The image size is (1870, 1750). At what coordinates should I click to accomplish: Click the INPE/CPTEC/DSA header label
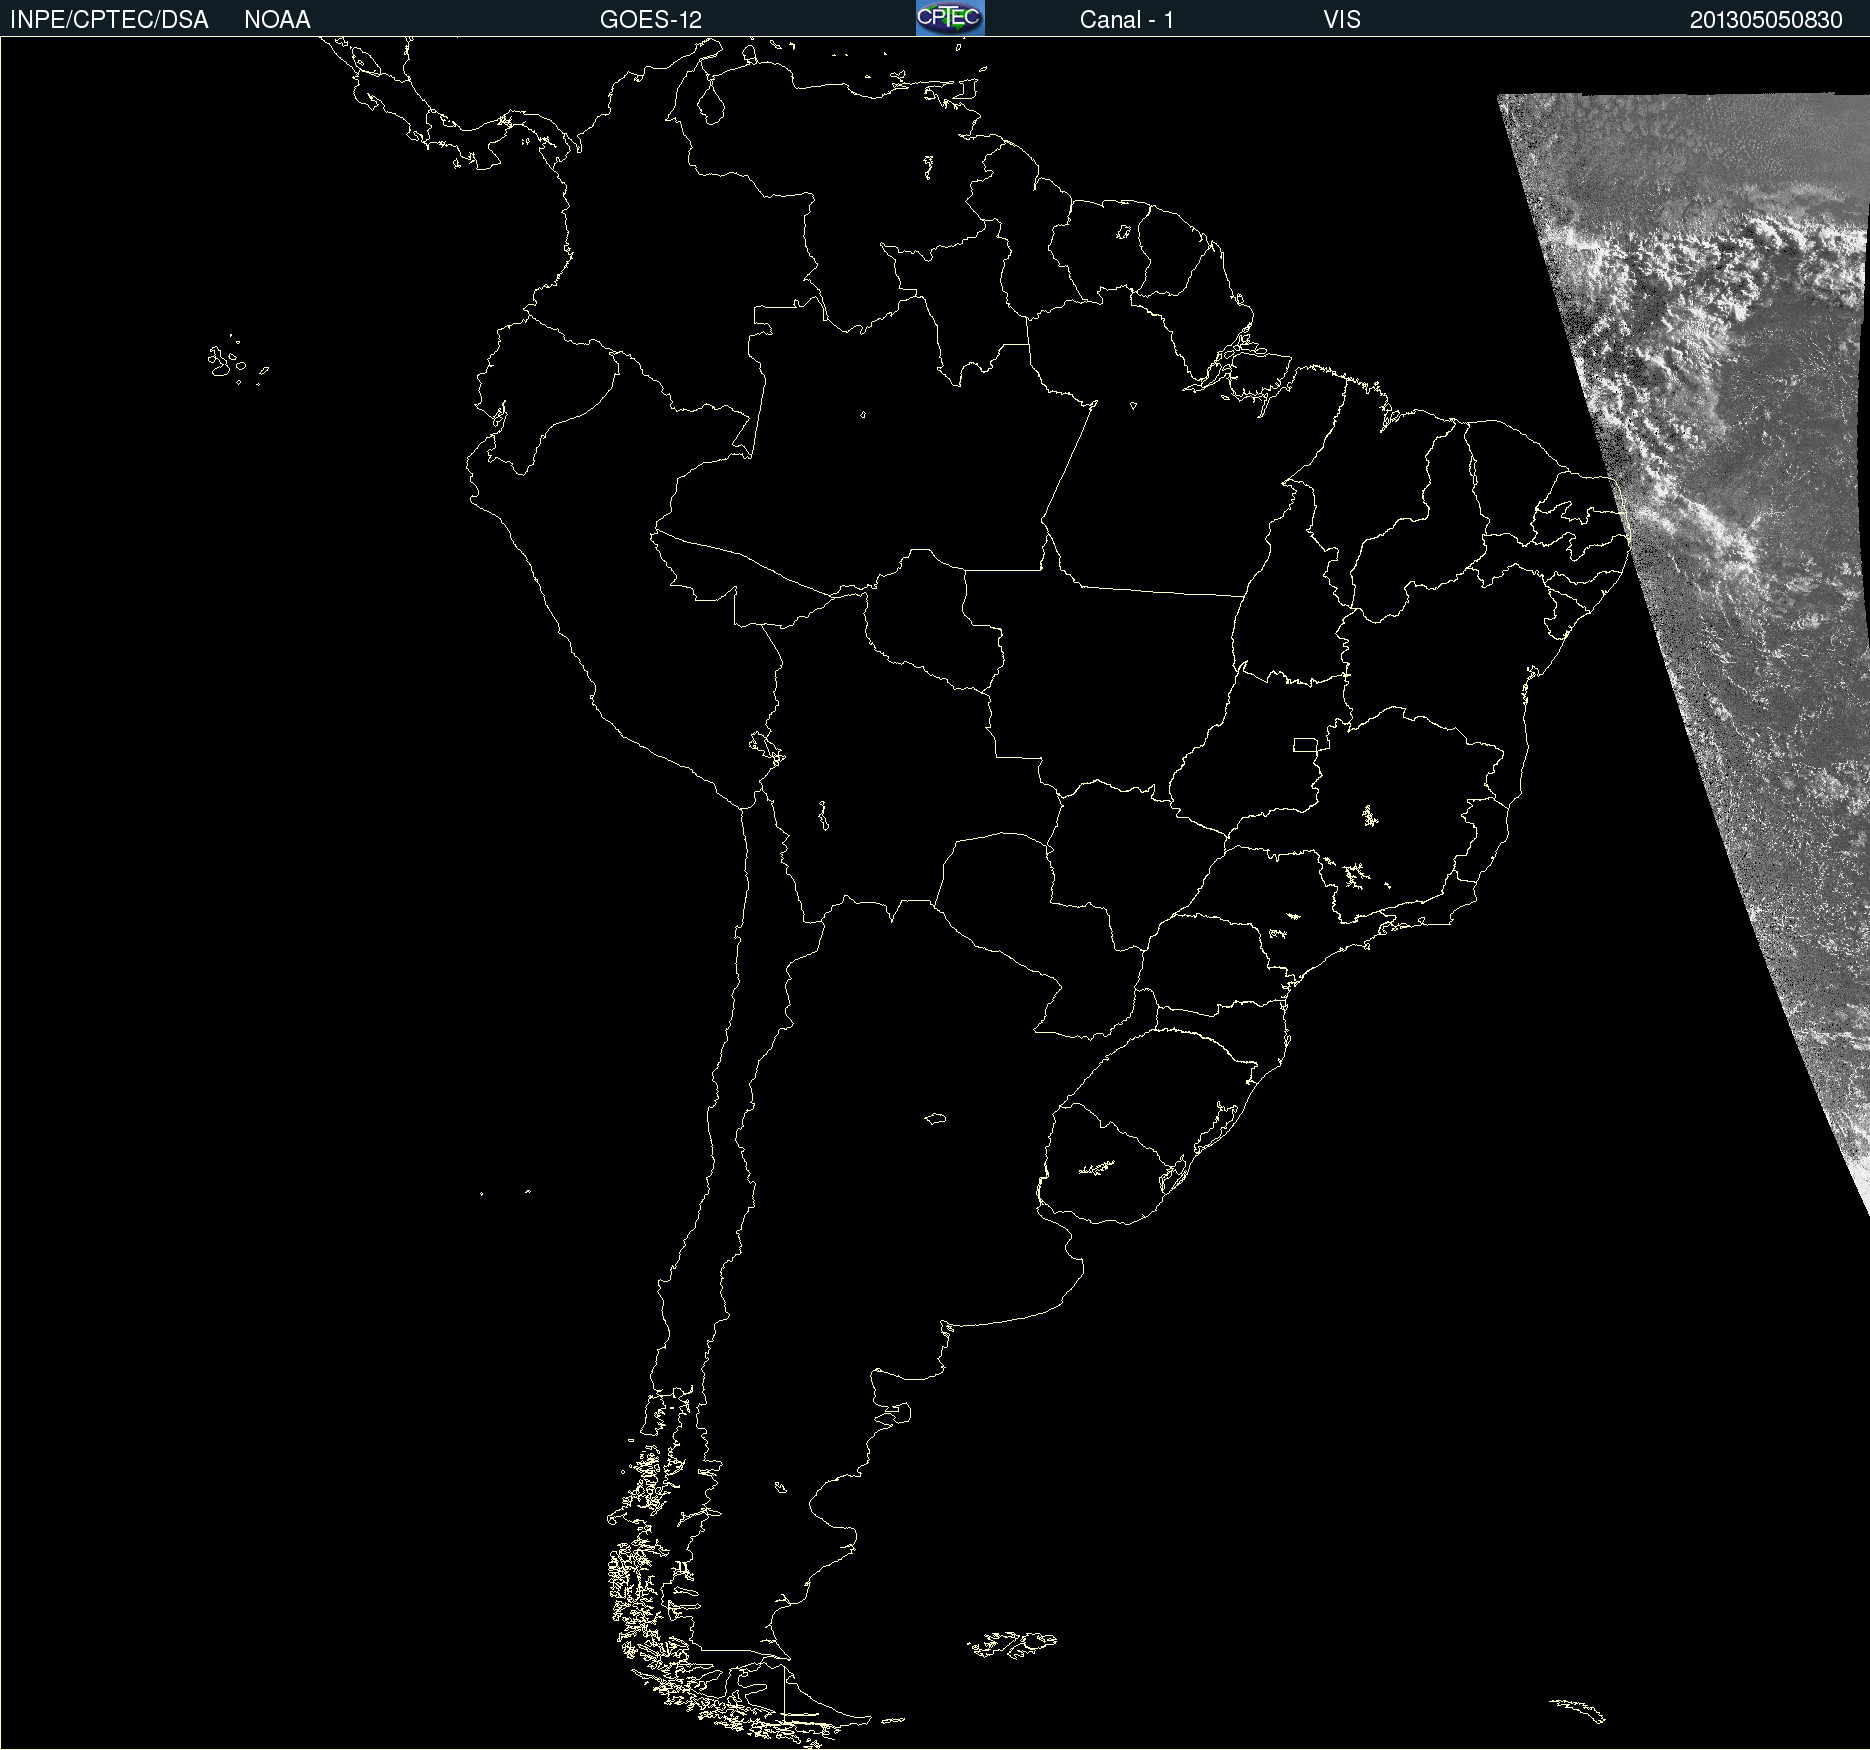109,20
